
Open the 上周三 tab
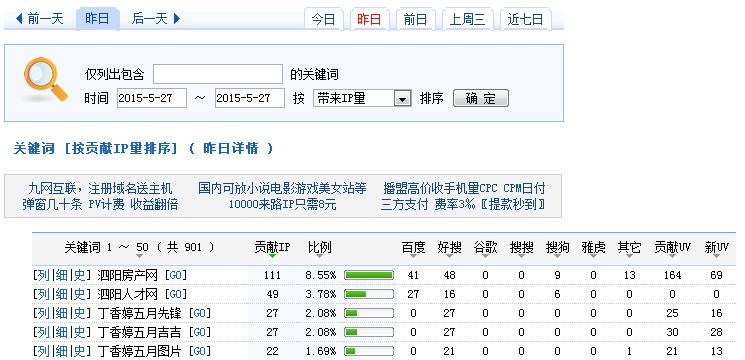[467, 19]
